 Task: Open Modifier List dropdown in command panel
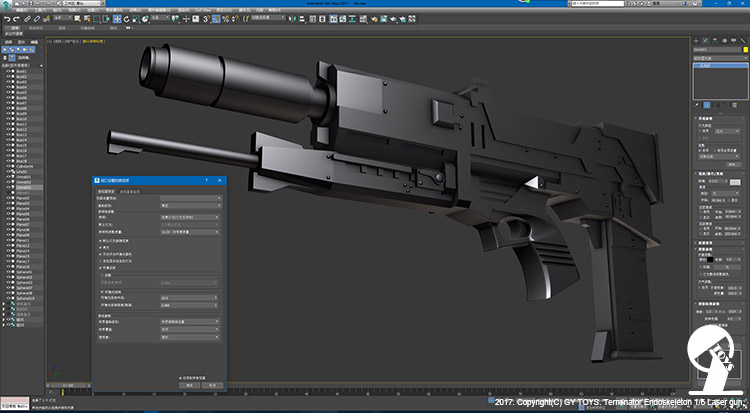click(720, 58)
